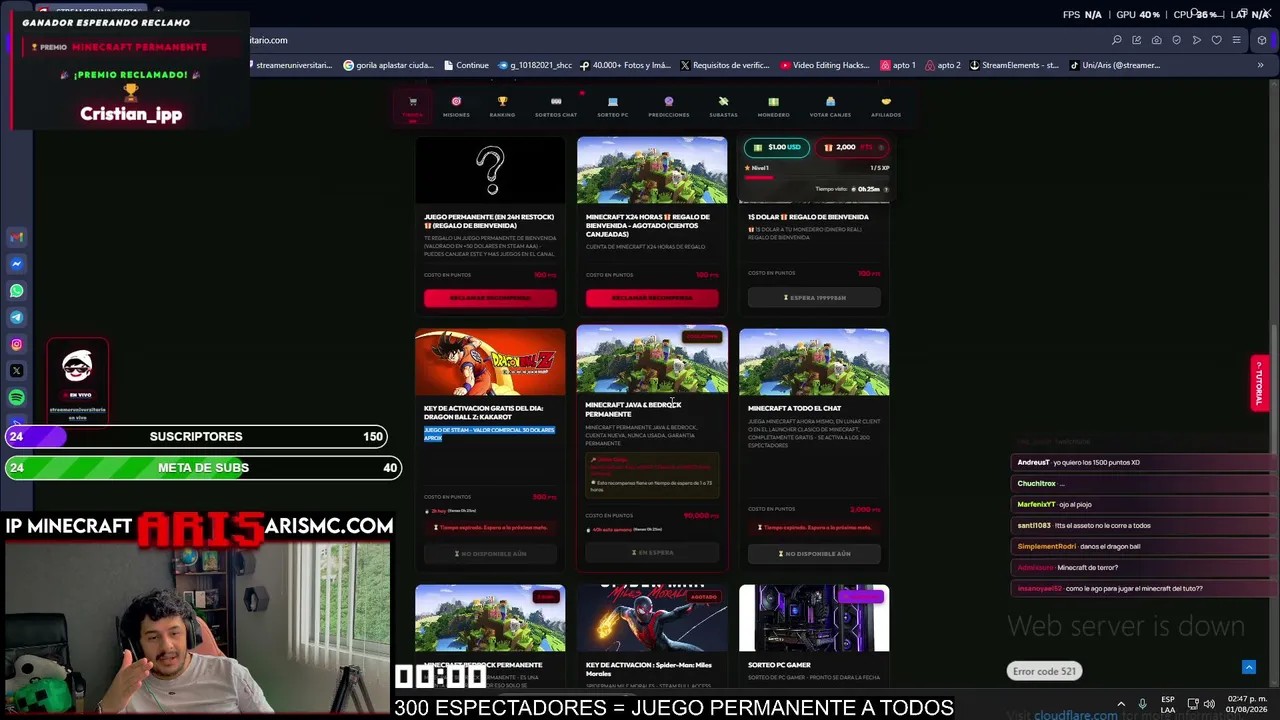Screen dimensions: 1280x720
Task: Open the Dragon Ball Z Kakarot thumbnail
Action: click(490, 362)
